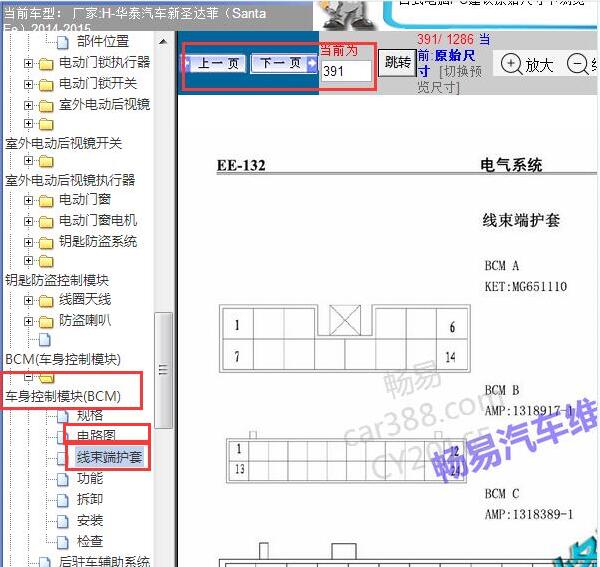This screenshot has width=600, height=567.
Task: Select the 电动门窗电机 folder icon
Action: coord(46,222)
